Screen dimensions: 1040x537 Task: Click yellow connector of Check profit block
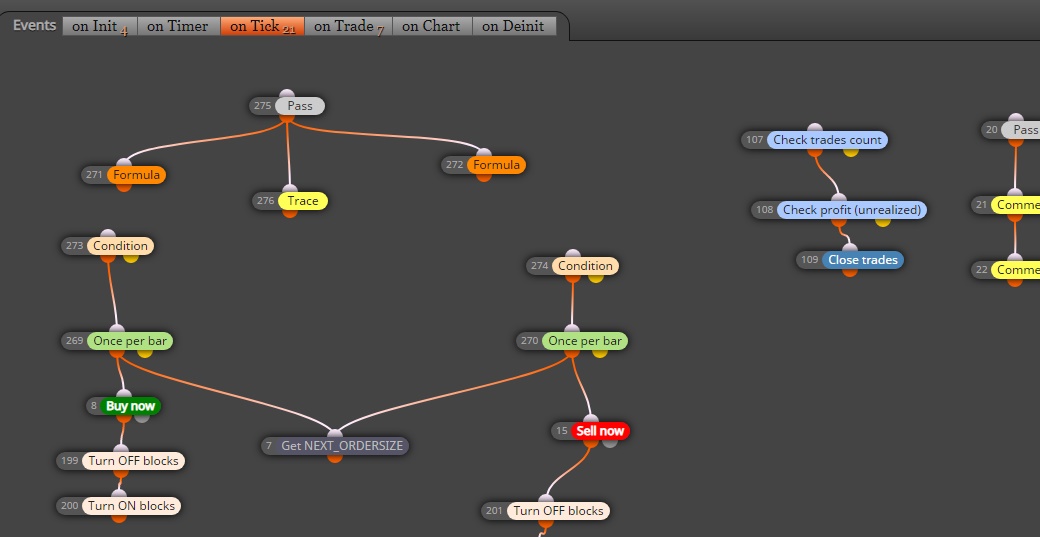pyautogui.click(x=883, y=221)
